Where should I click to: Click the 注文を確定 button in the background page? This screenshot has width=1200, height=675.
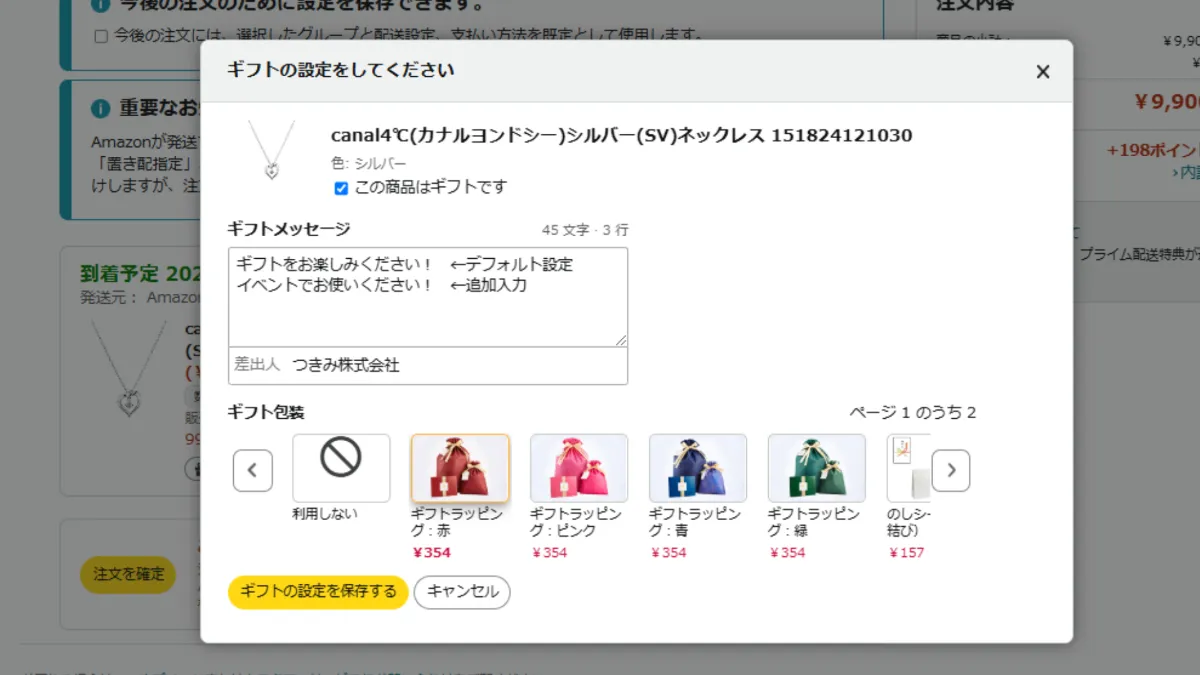(128, 575)
